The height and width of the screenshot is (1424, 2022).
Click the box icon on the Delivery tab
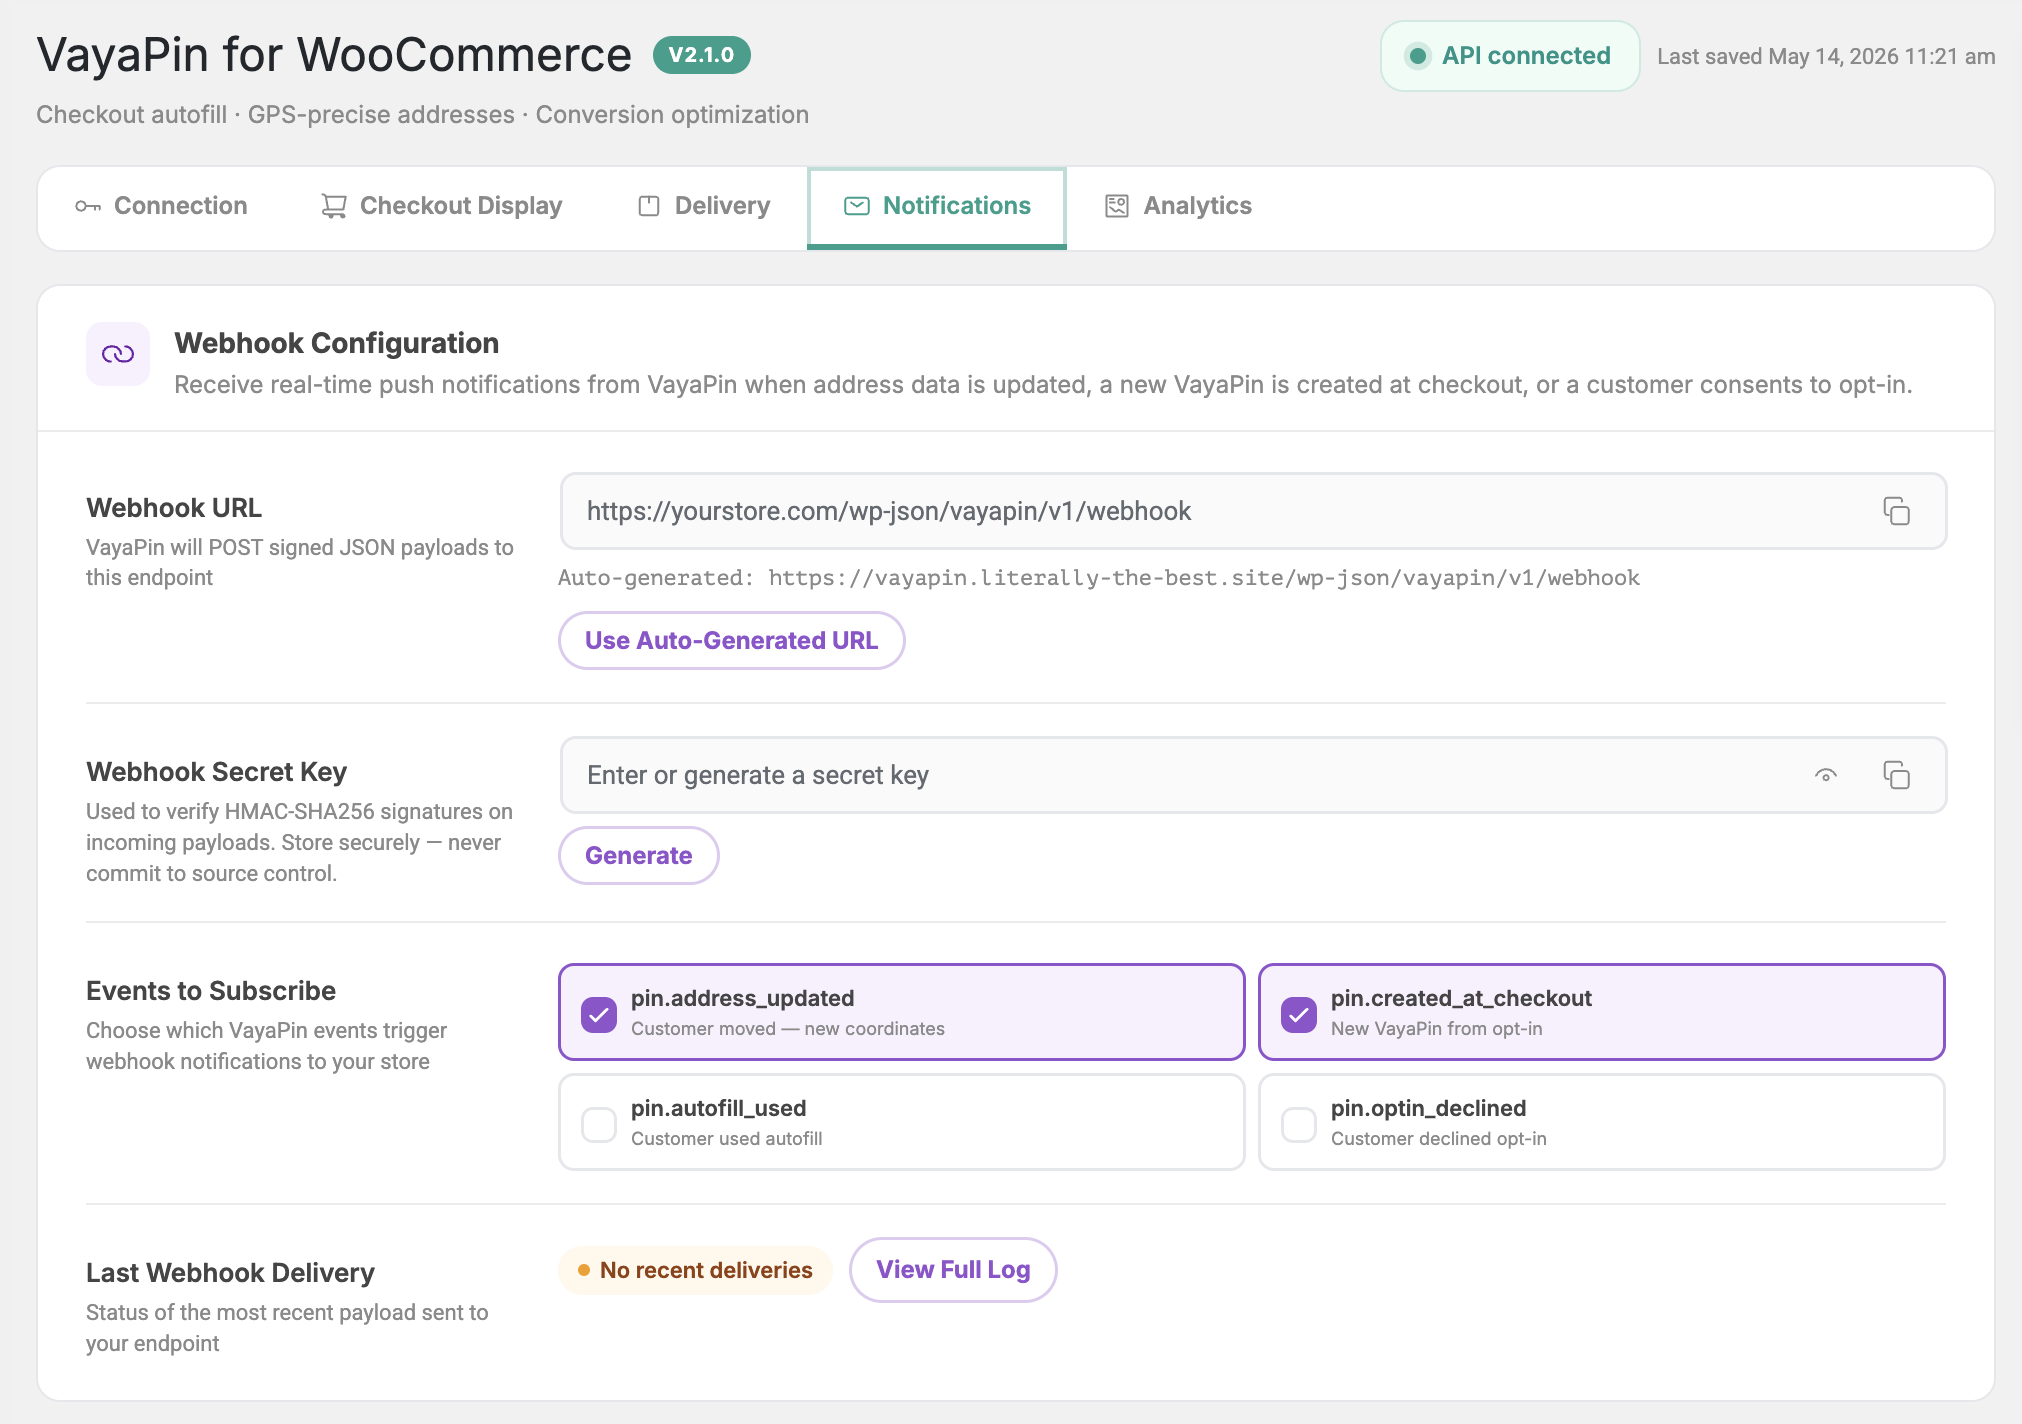(x=649, y=206)
